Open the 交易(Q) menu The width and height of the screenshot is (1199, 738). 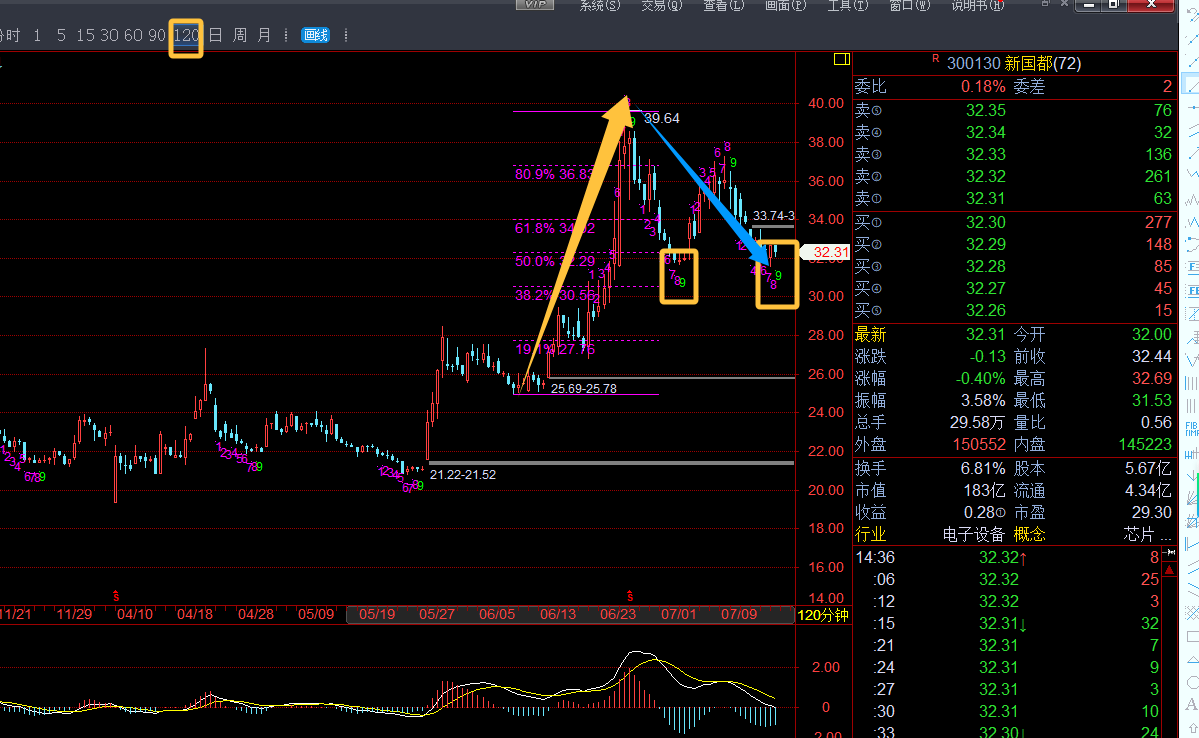pyautogui.click(x=661, y=5)
